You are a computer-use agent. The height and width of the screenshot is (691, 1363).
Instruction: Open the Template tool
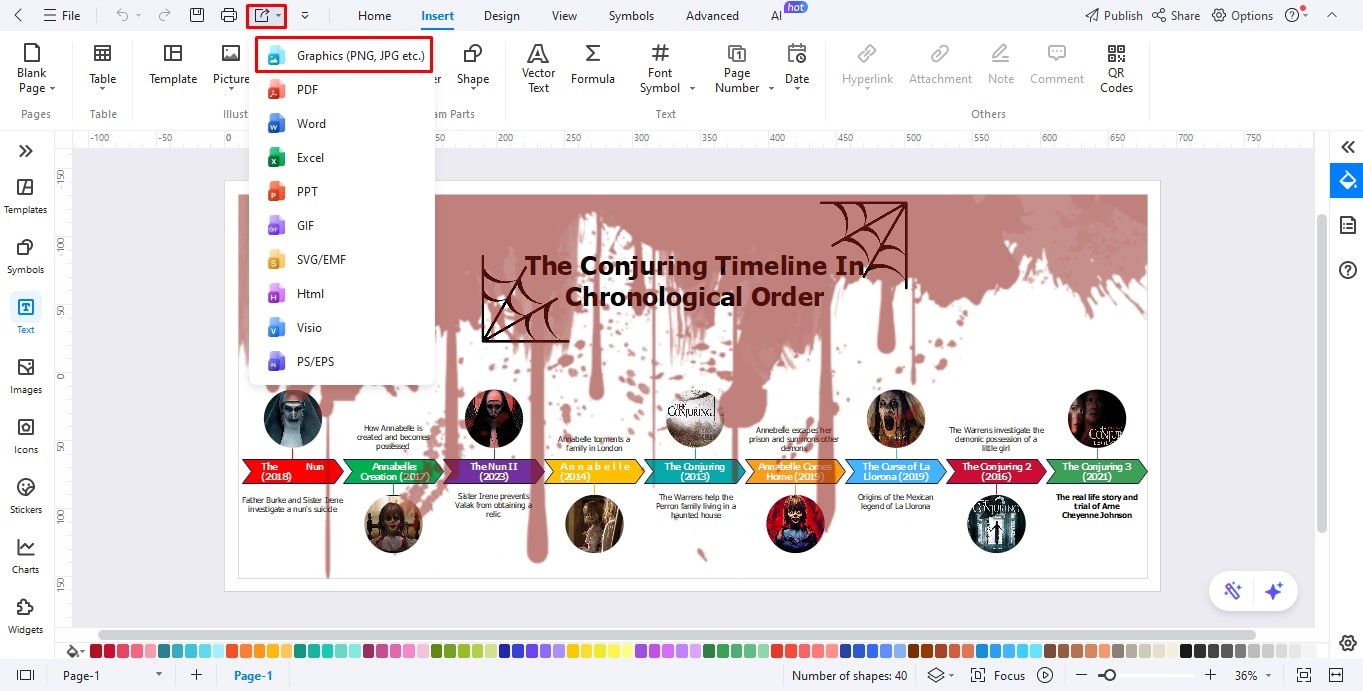point(173,65)
